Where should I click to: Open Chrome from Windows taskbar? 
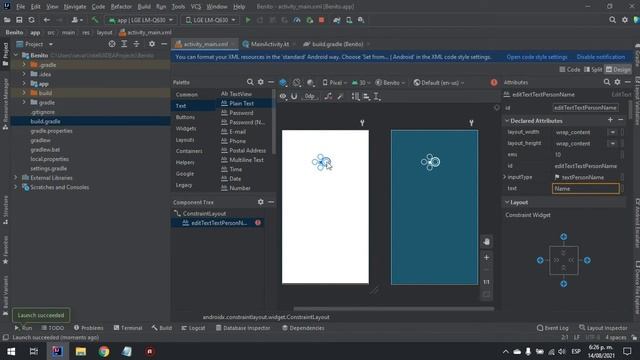tap(104, 351)
